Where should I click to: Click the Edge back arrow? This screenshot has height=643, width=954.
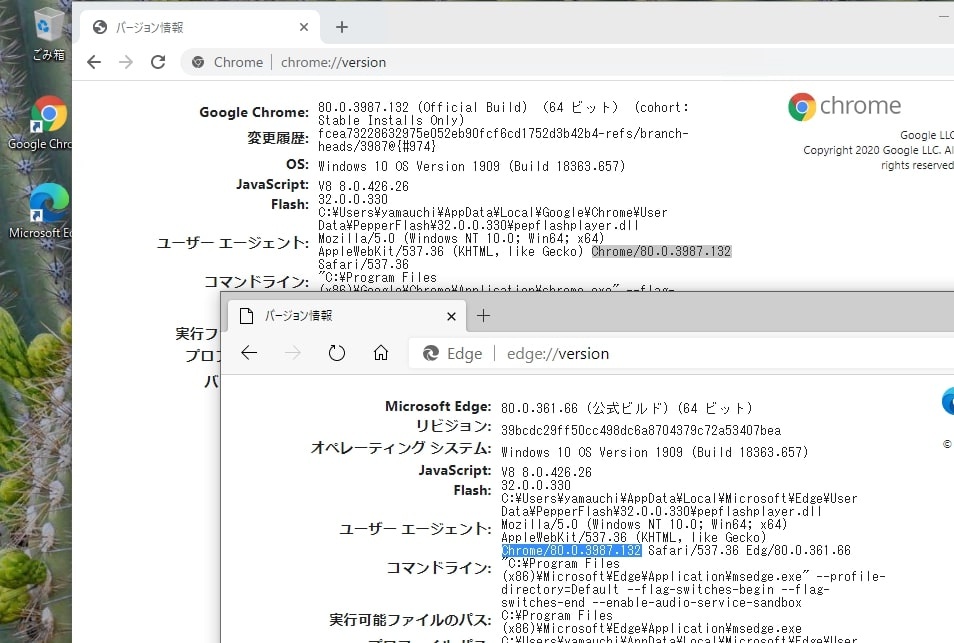point(249,353)
